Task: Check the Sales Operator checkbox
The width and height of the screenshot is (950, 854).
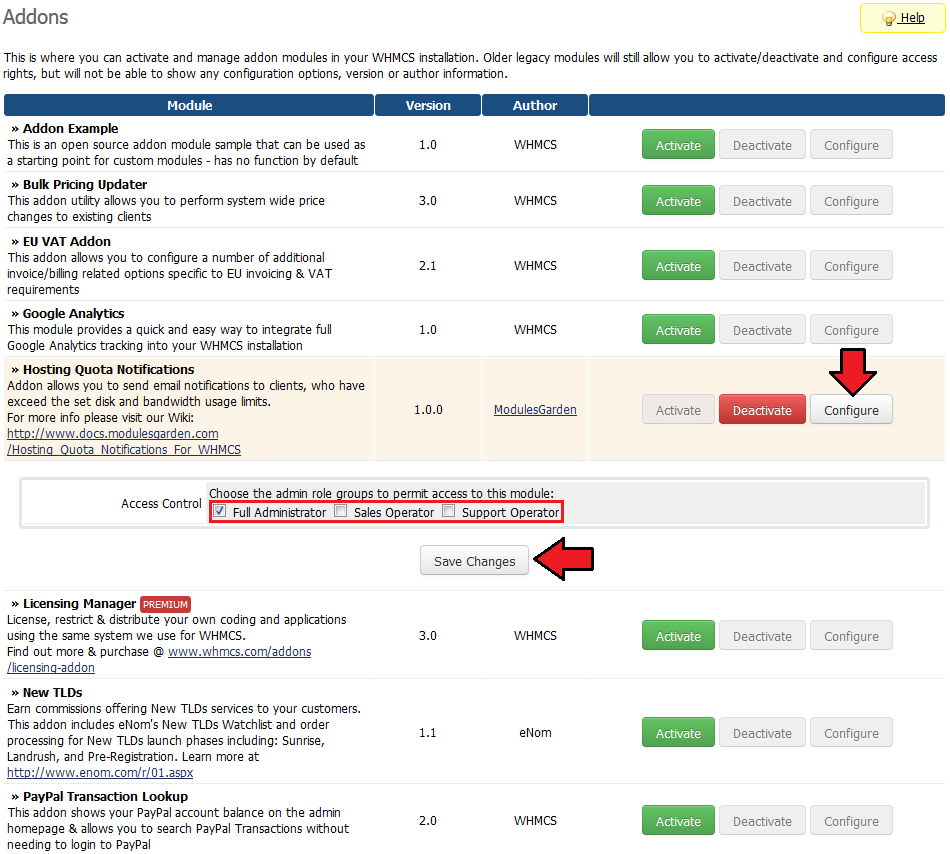Action: point(341,511)
